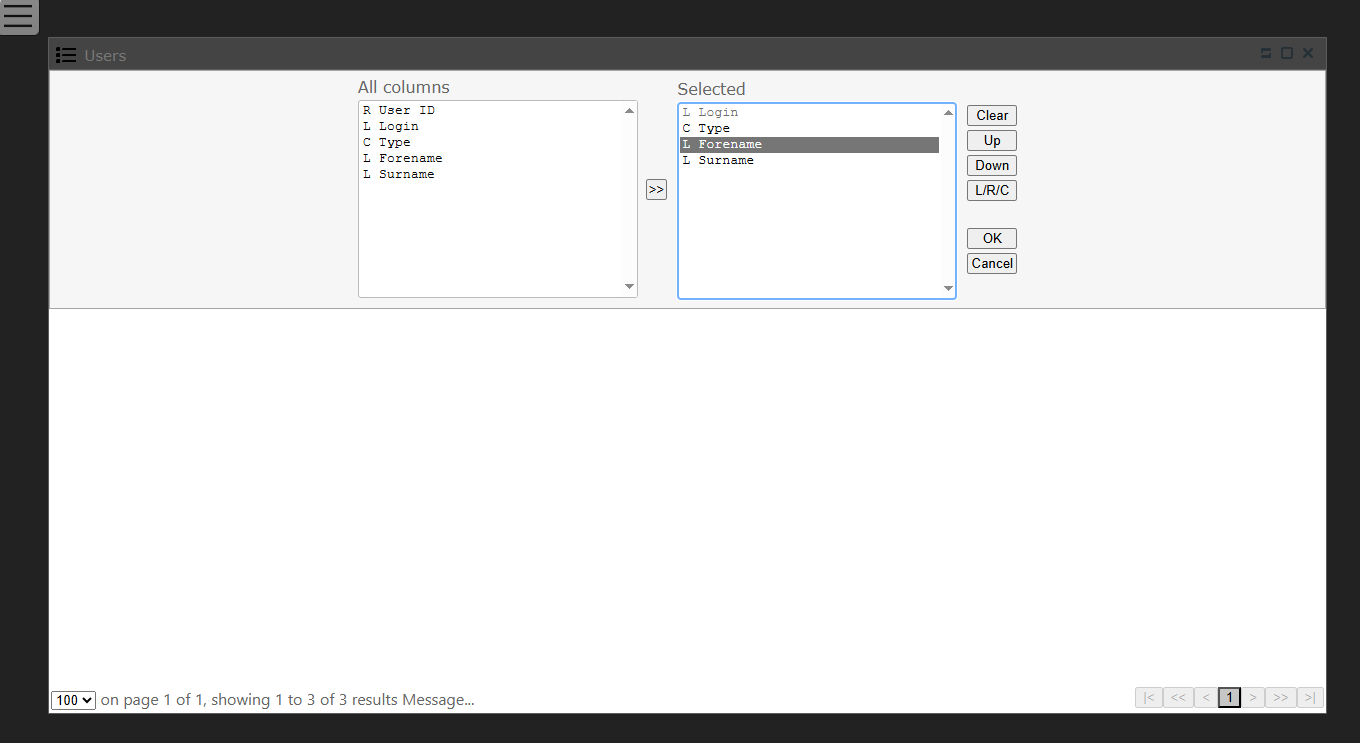Screen dimensions: 1360x743
Task: Move selected column Down
Action: (x=991, y=165)
